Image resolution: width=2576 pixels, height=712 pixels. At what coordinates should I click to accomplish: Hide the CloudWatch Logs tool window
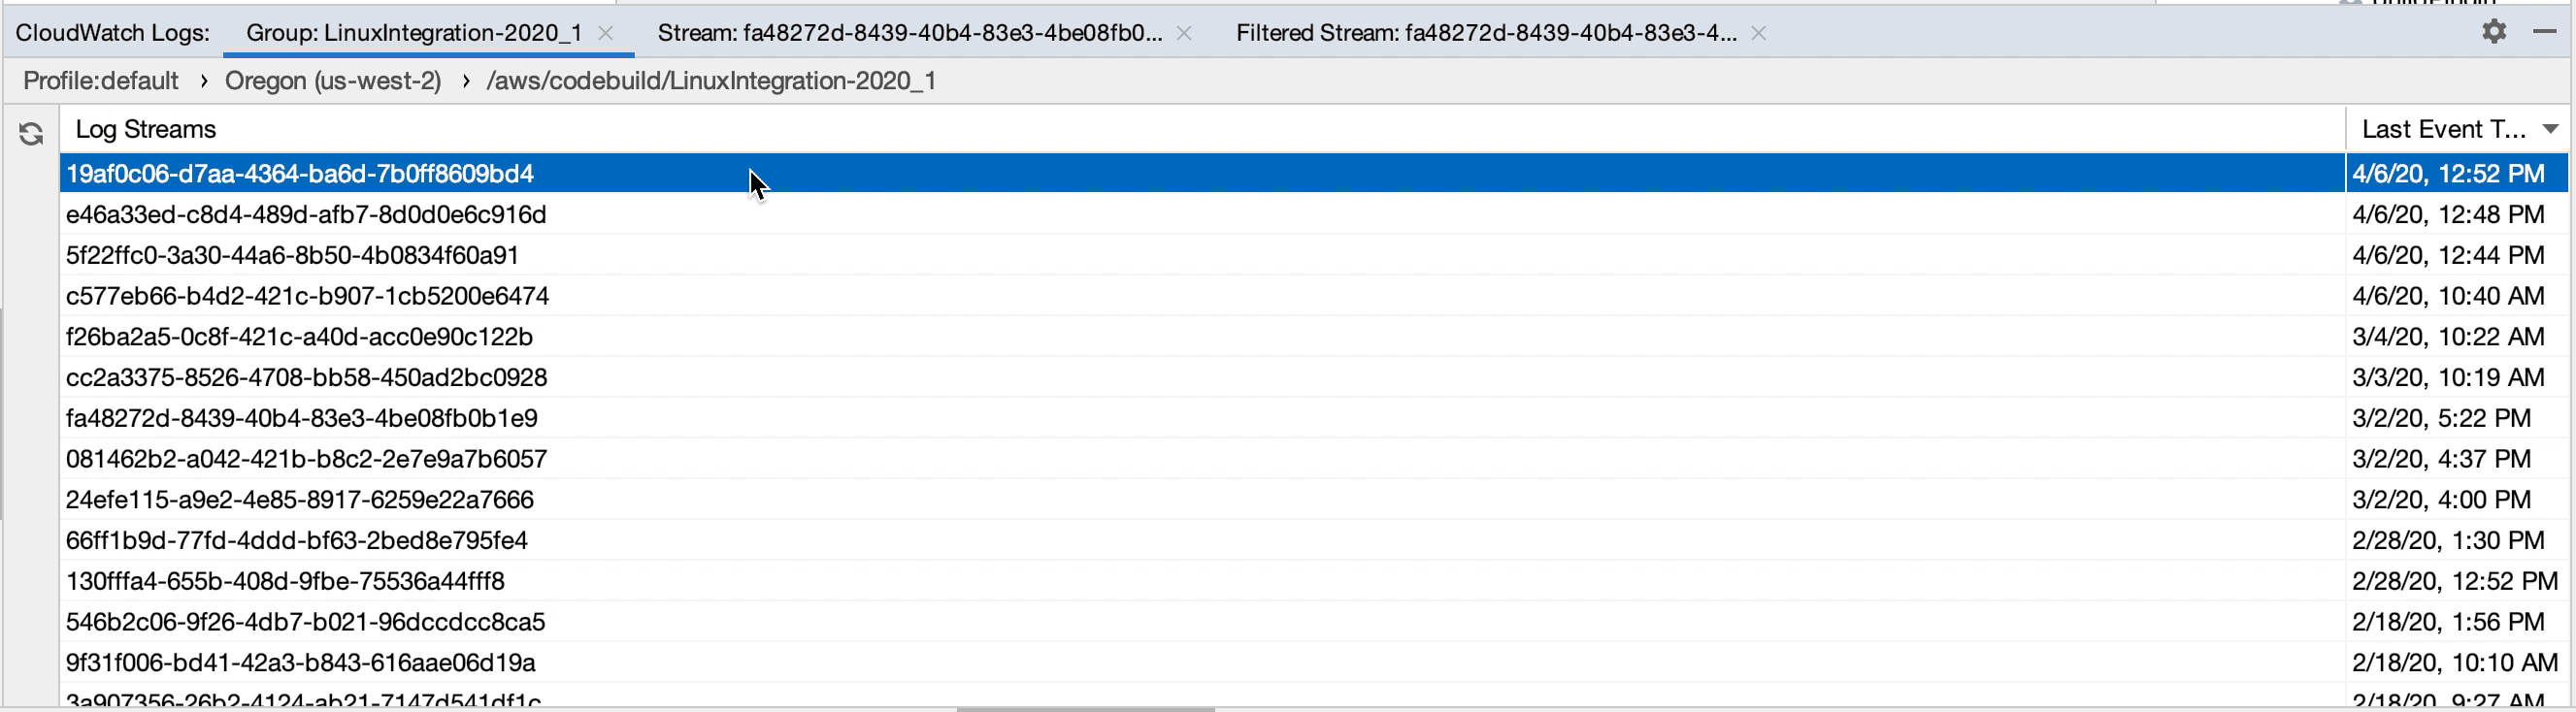click(2545, 32)
